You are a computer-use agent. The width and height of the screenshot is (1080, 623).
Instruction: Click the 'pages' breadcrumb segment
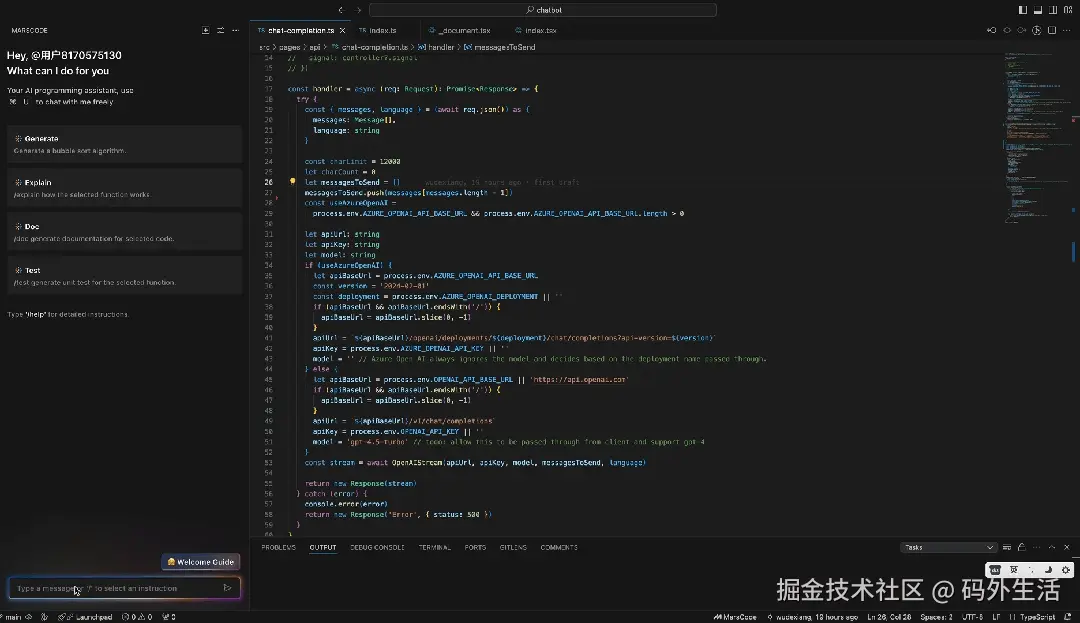[x=289, y=47]
